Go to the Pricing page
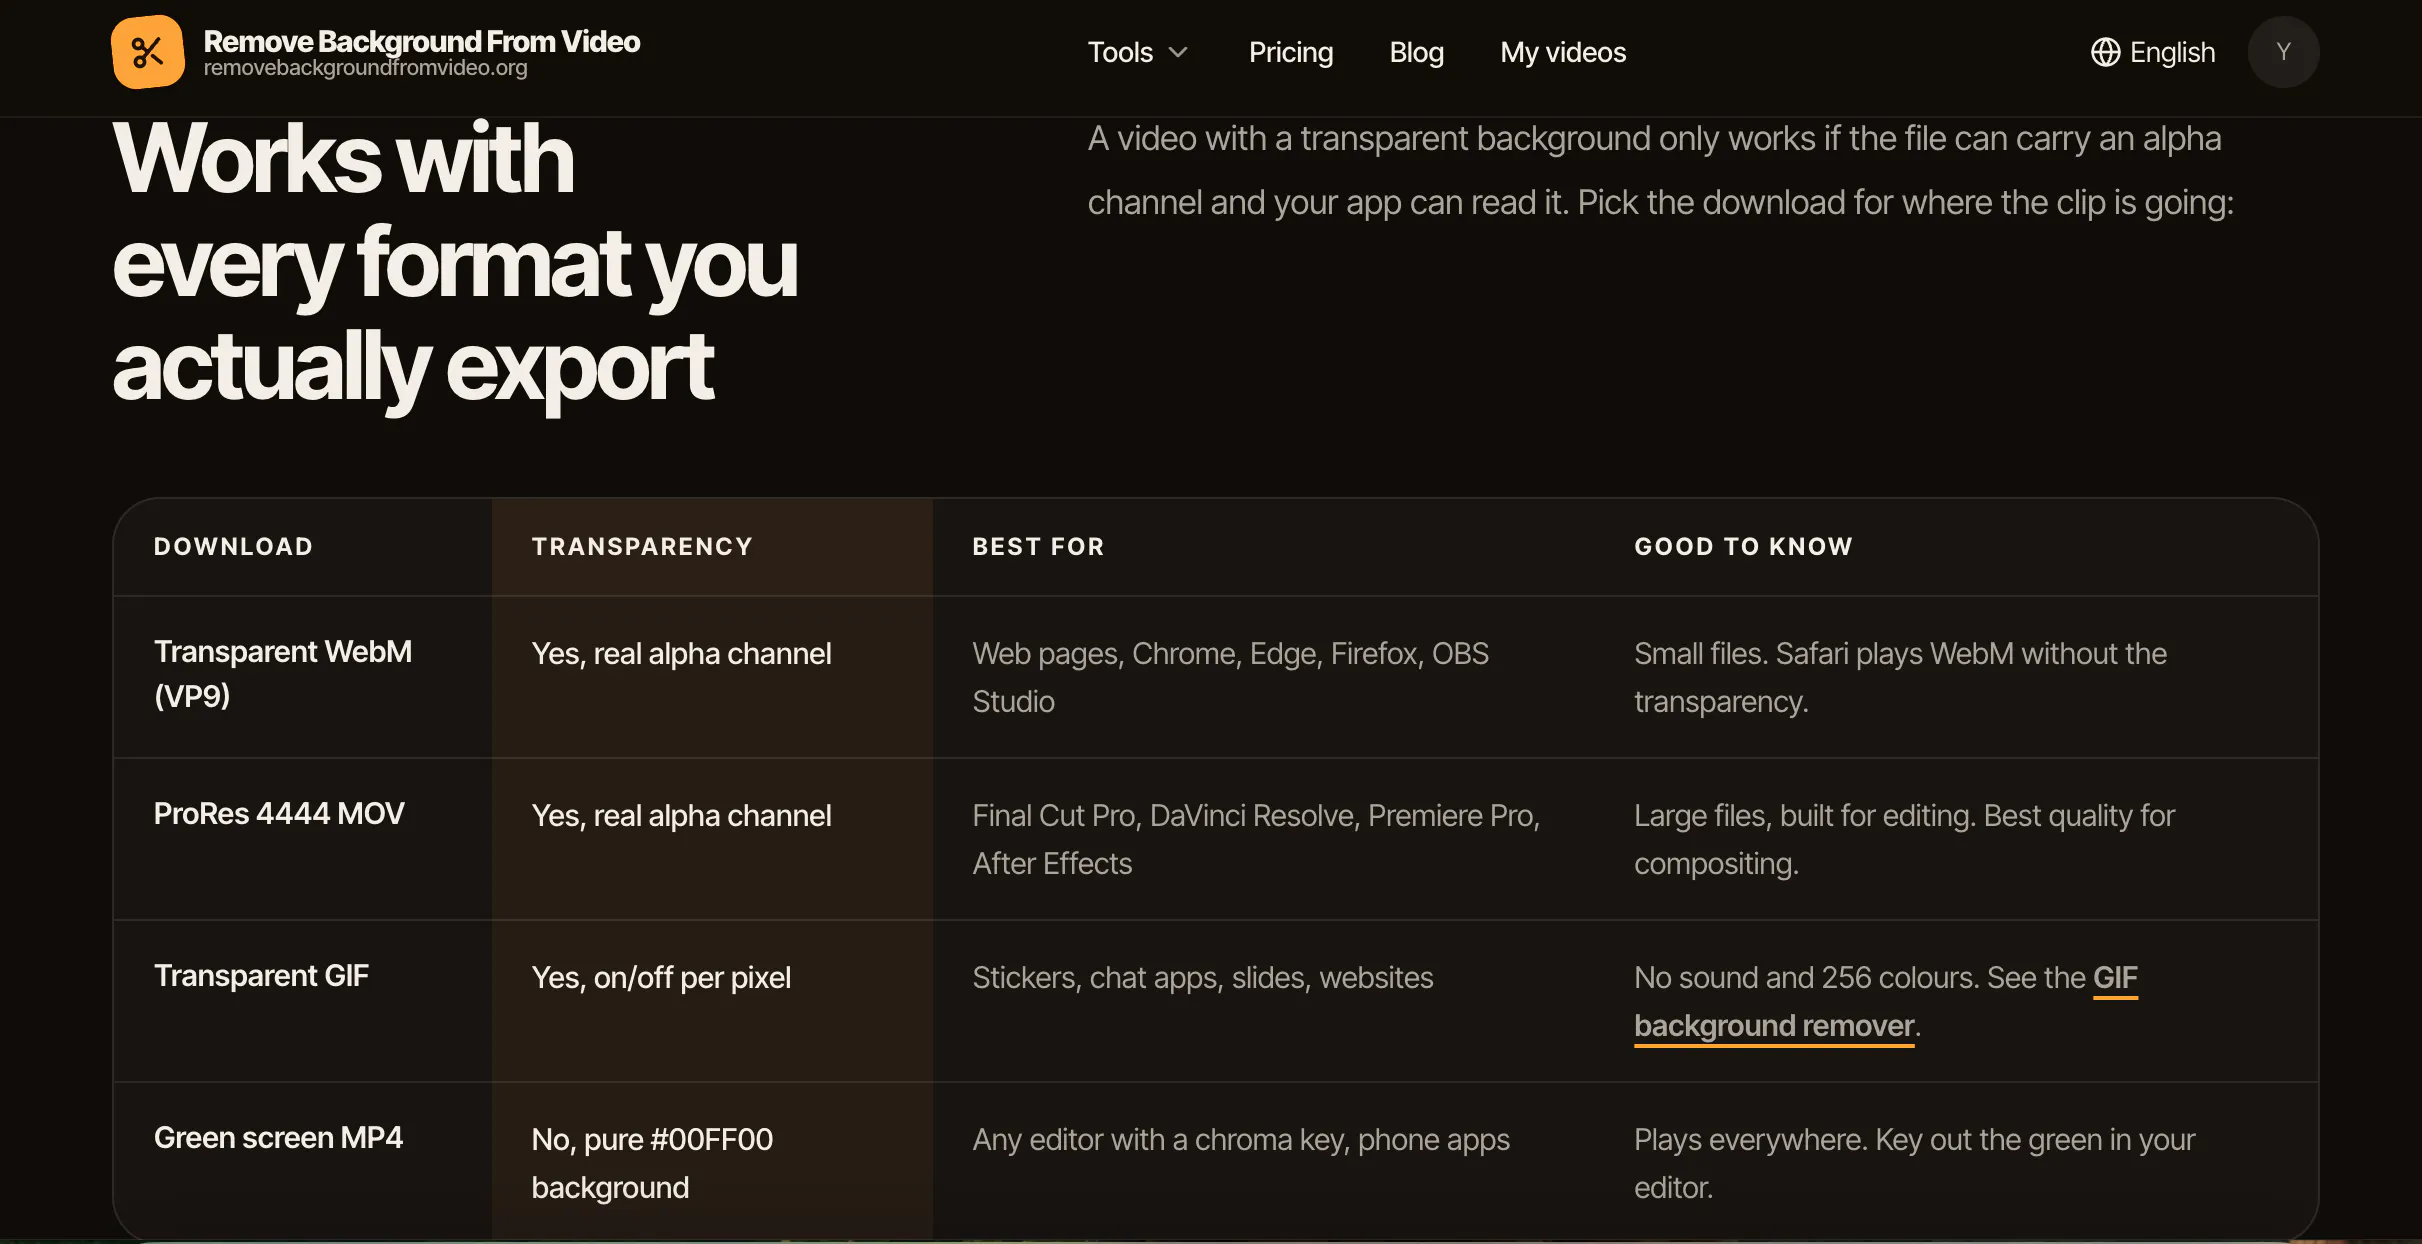 click(x=1290, y=52)
